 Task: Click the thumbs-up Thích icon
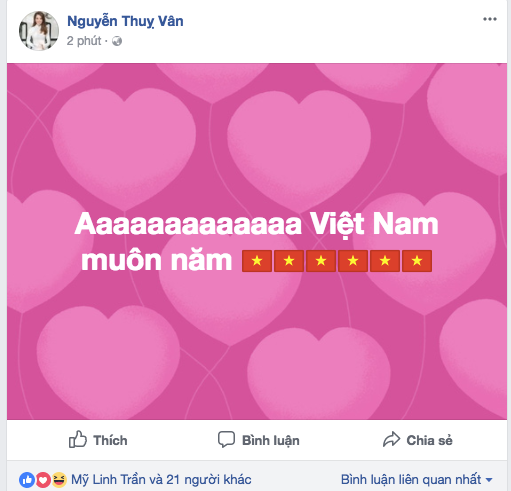pyautogui.click(x=78, y=439)
